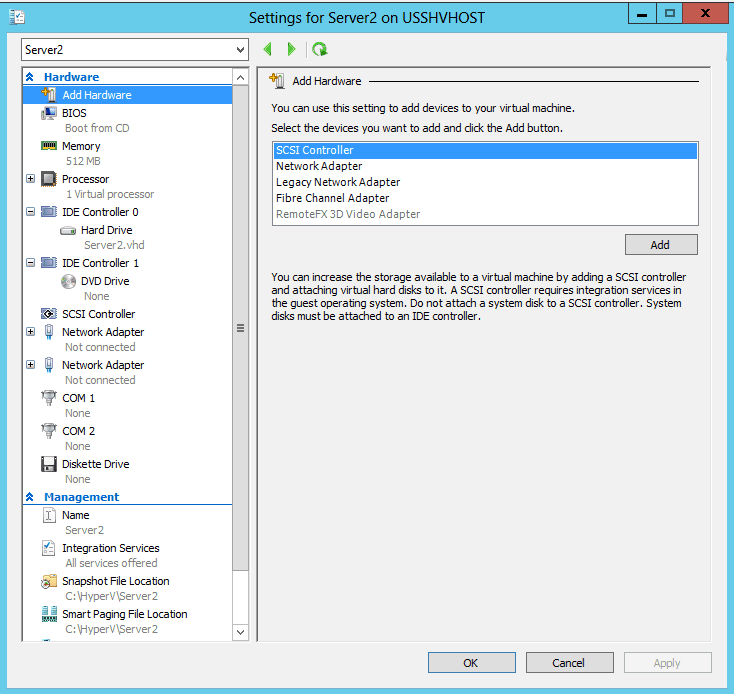Select Fibre Channel Adapter in the list
Image resolution: width=734 pixels, height=694 pixels.
point(485,198)
